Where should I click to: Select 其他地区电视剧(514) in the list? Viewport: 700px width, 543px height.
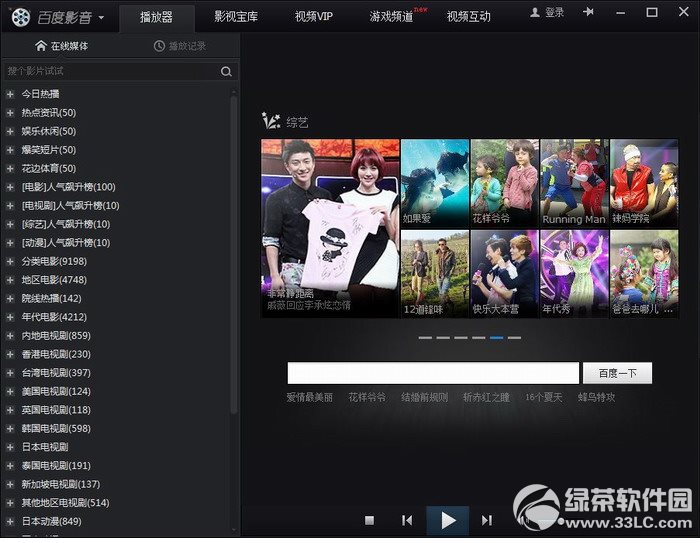[66, 503]
